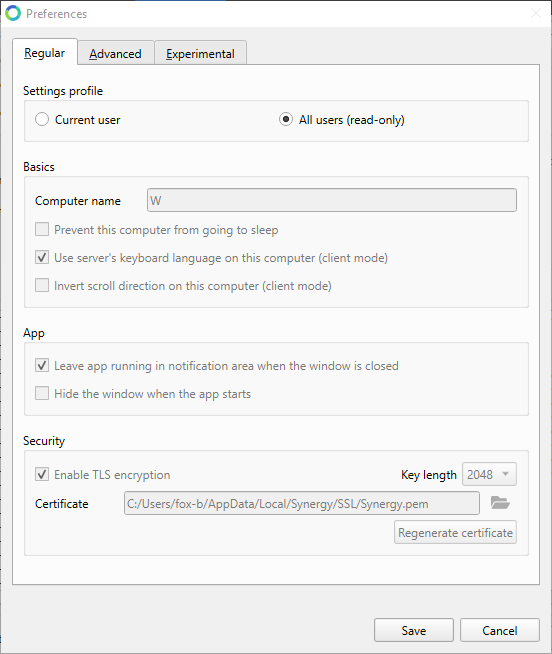Image resolution: width=552 pixels, height=654 pixels.
Task: Open the Key length 2048 dropdown
Action: click(489, 474)
